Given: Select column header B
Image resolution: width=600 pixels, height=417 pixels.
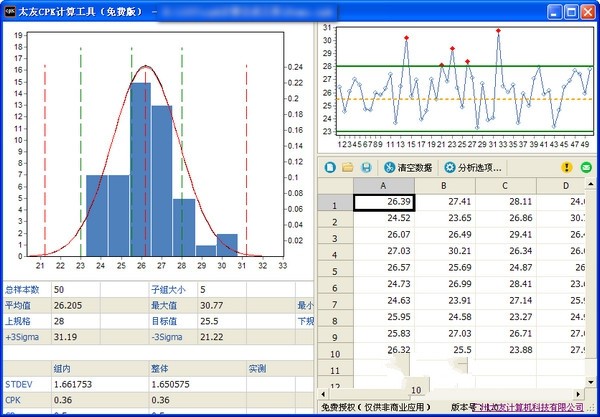Looking at the screenshot, I should (445, 186).
